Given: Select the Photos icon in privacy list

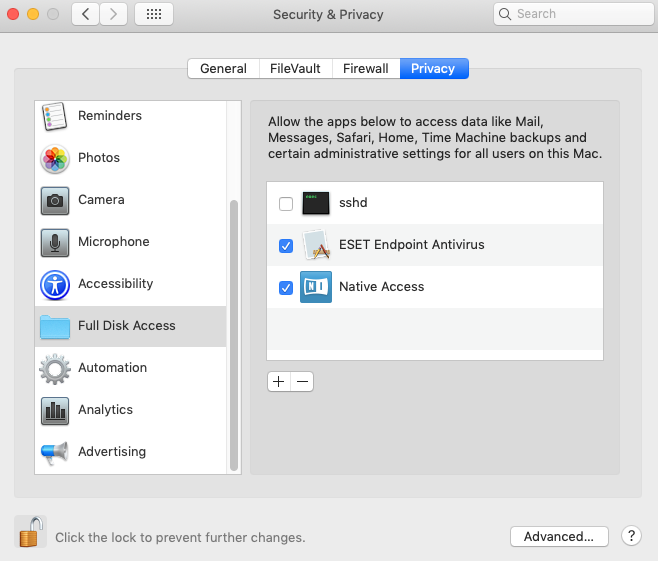Looking at the screenshot, I should click(x=54, y=159).
